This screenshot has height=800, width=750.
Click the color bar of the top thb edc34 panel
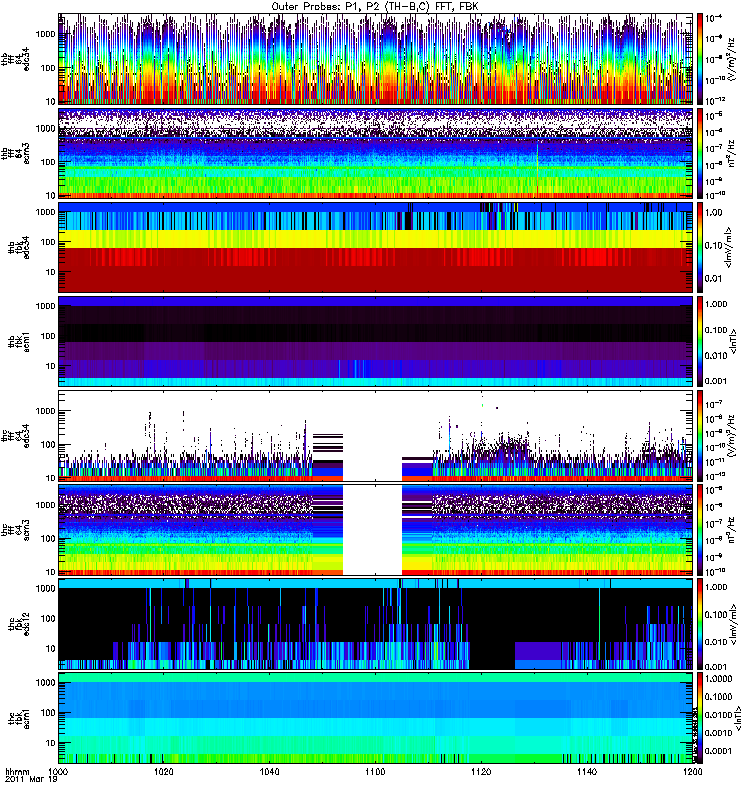701,59
